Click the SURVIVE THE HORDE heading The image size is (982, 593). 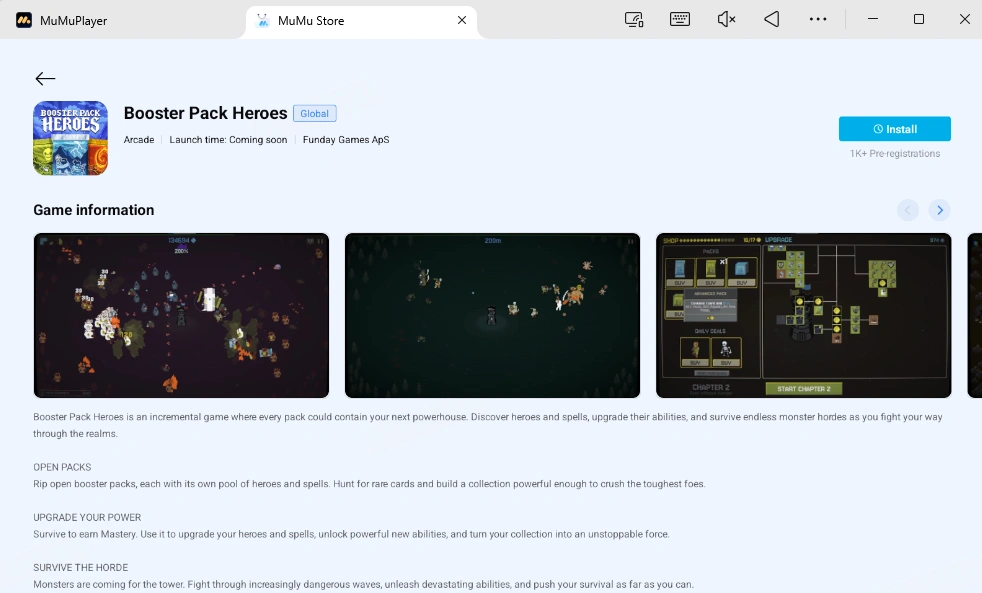pos(81,567)
